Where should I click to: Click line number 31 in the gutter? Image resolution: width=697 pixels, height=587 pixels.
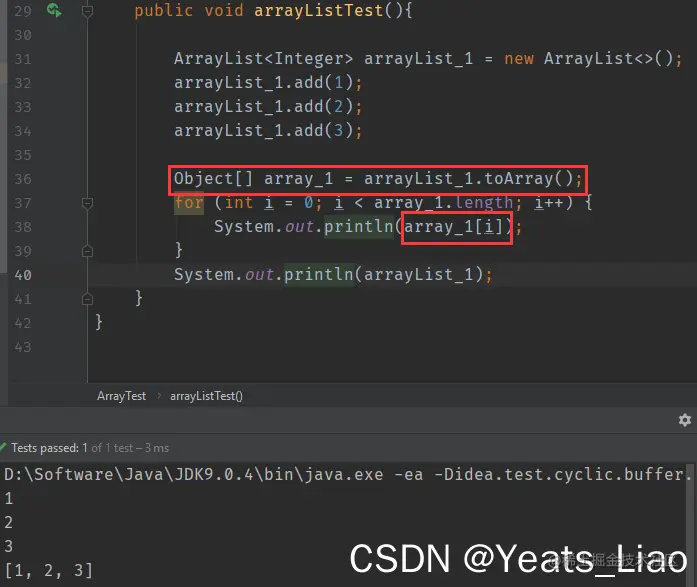click(x=23, y=59)
